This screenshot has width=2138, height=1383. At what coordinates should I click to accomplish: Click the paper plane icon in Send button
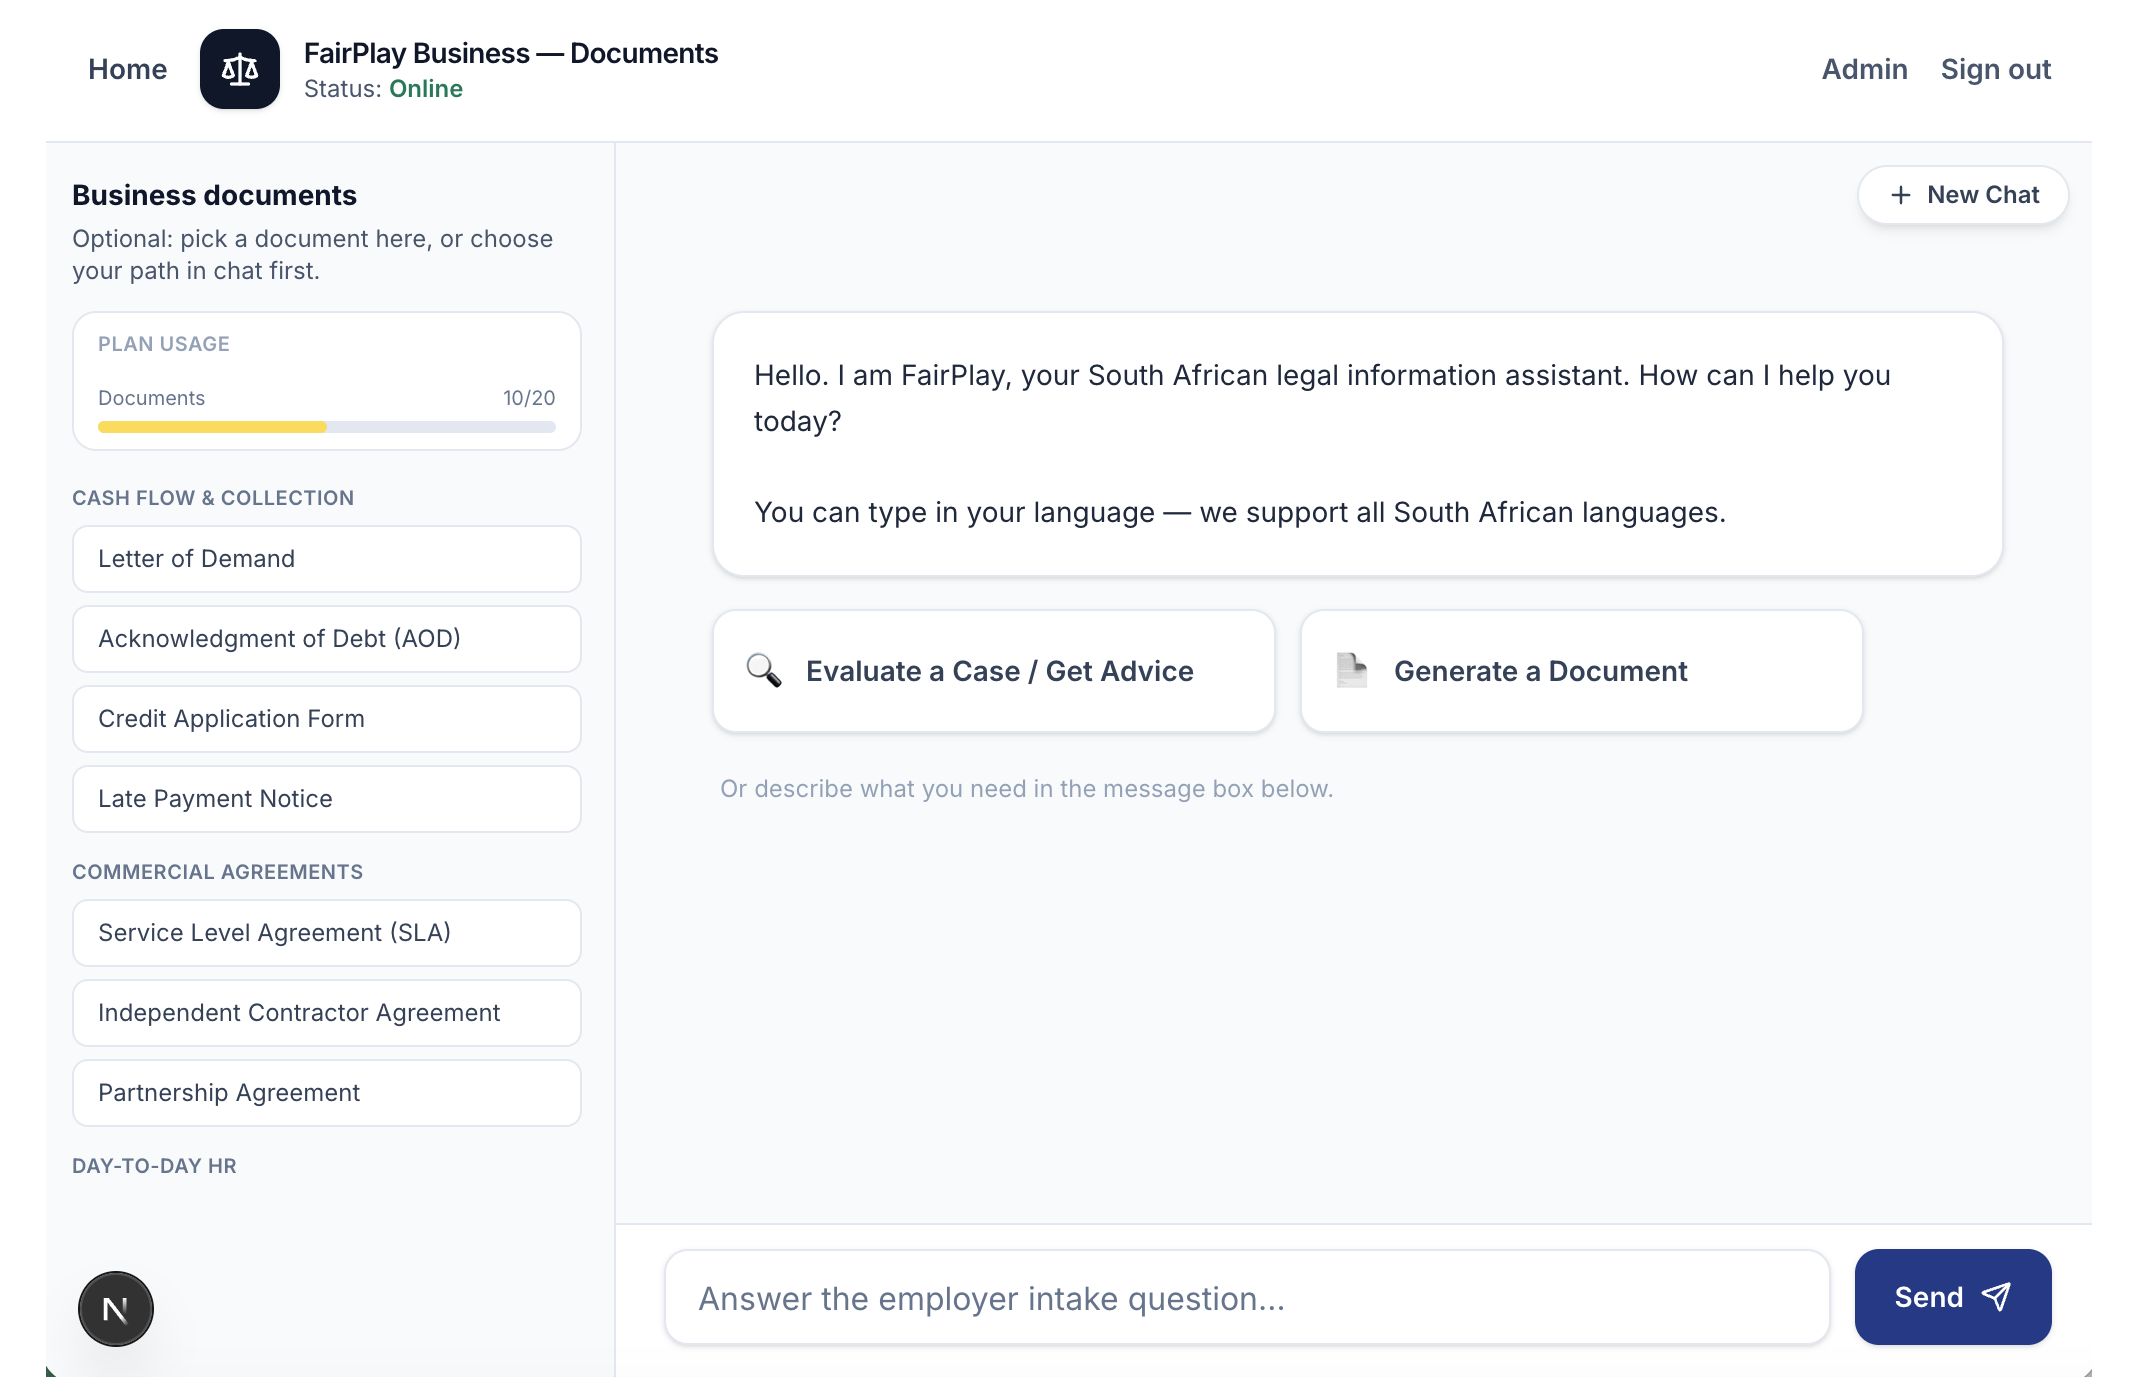coord(1996,1297)
